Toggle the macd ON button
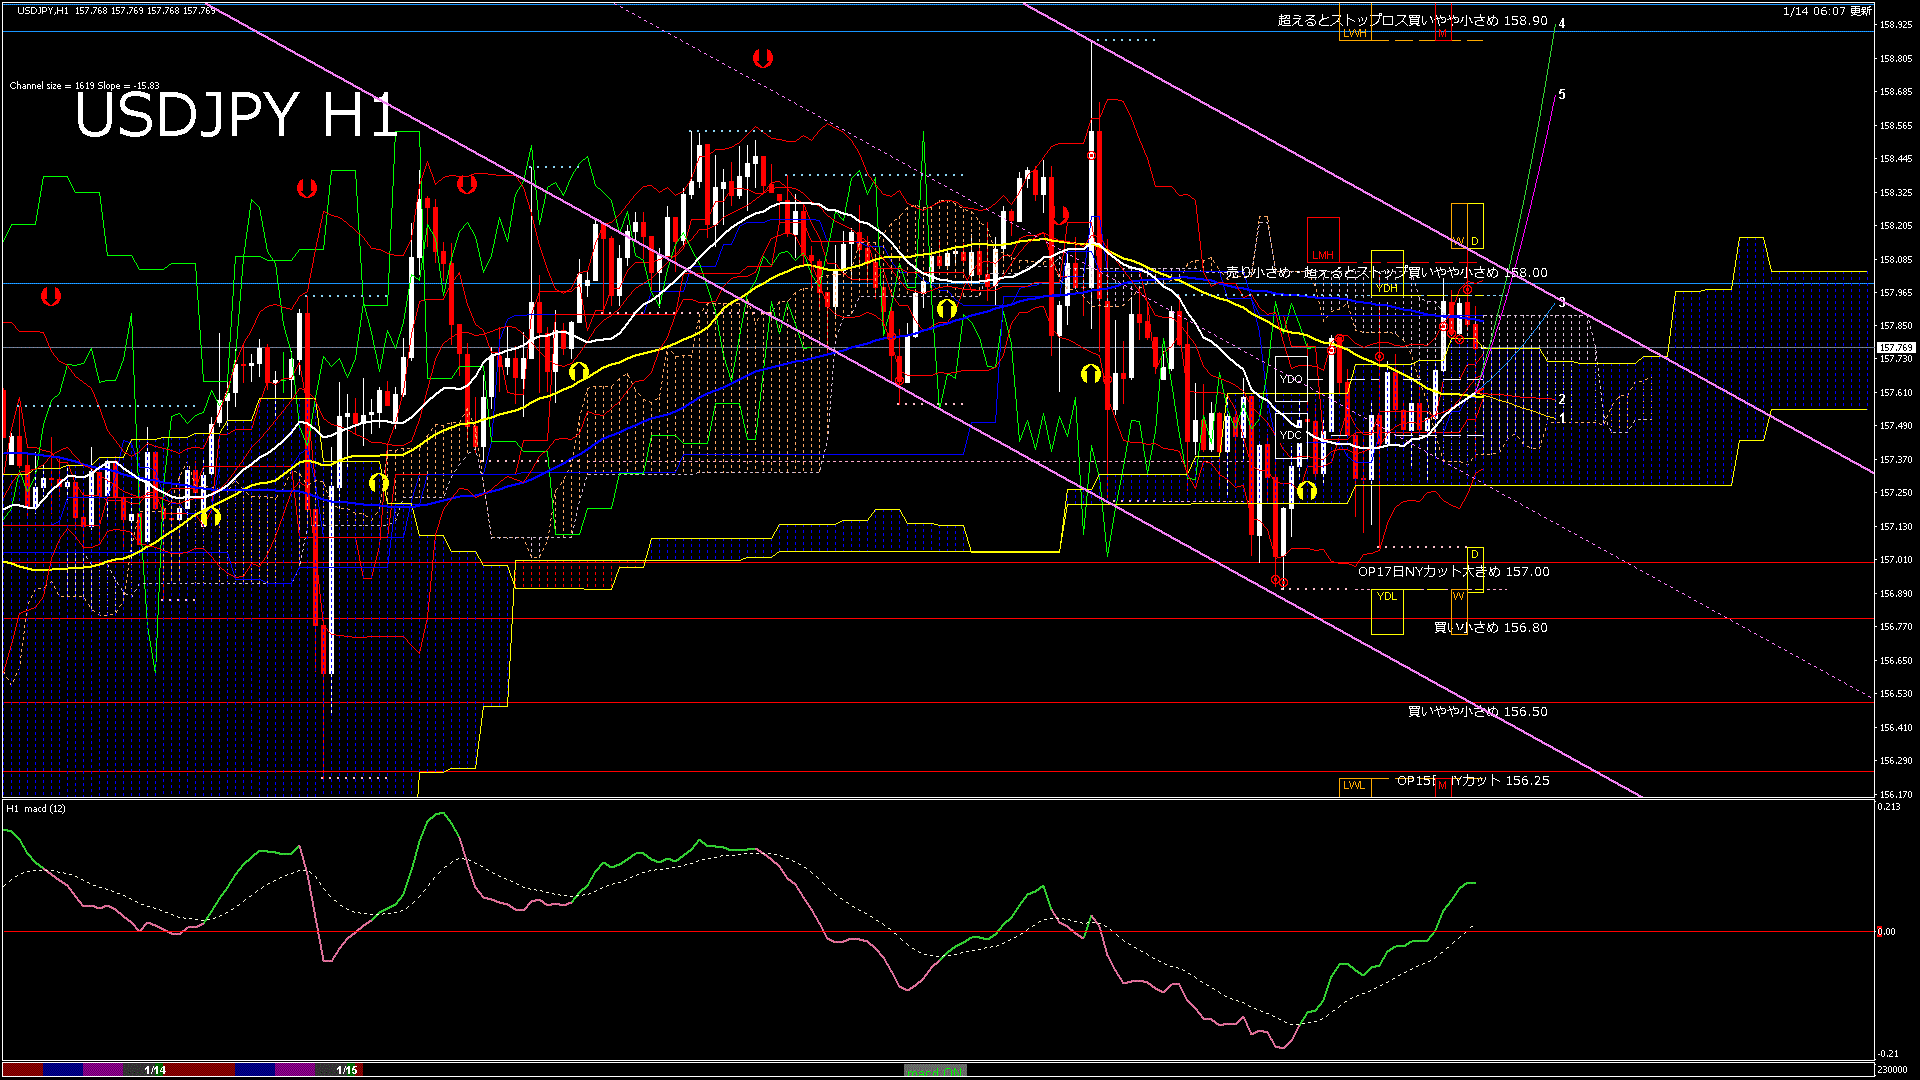Screen dimensions: 1920x1080 click(x=935, y=1071)
